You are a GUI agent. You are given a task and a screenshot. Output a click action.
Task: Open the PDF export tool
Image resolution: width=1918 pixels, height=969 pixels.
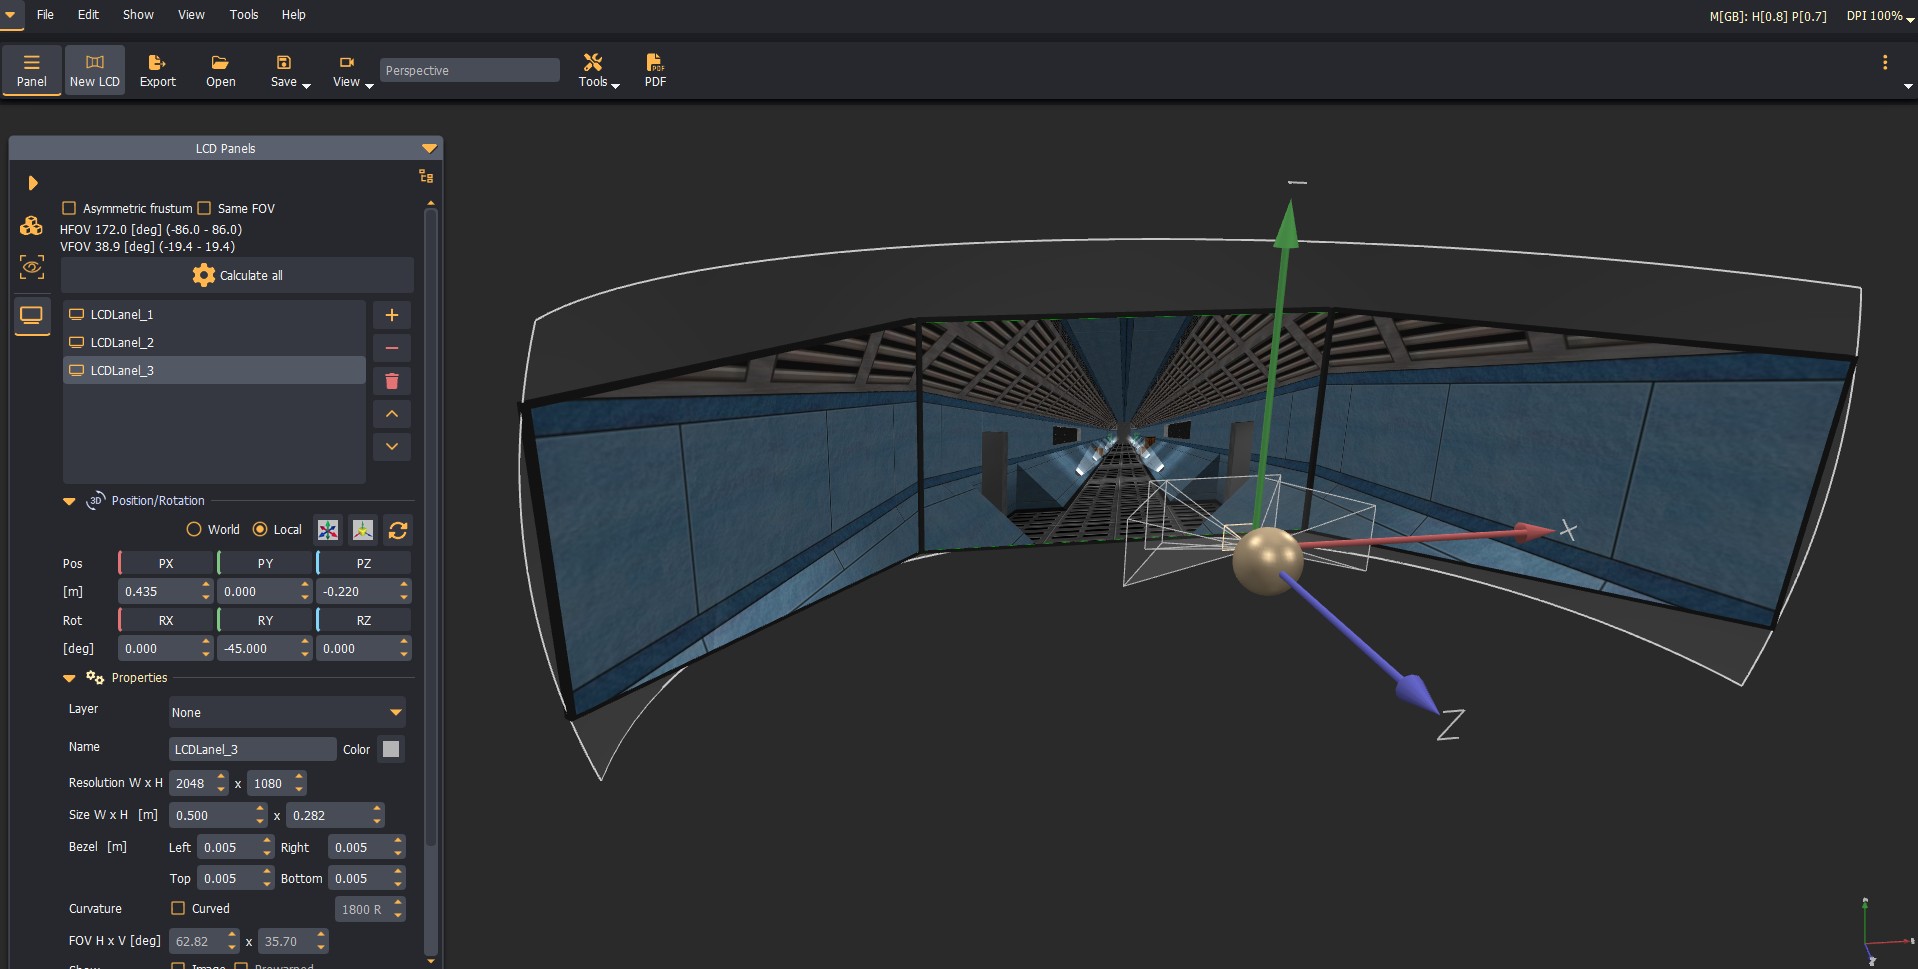(x=655, y=70)
